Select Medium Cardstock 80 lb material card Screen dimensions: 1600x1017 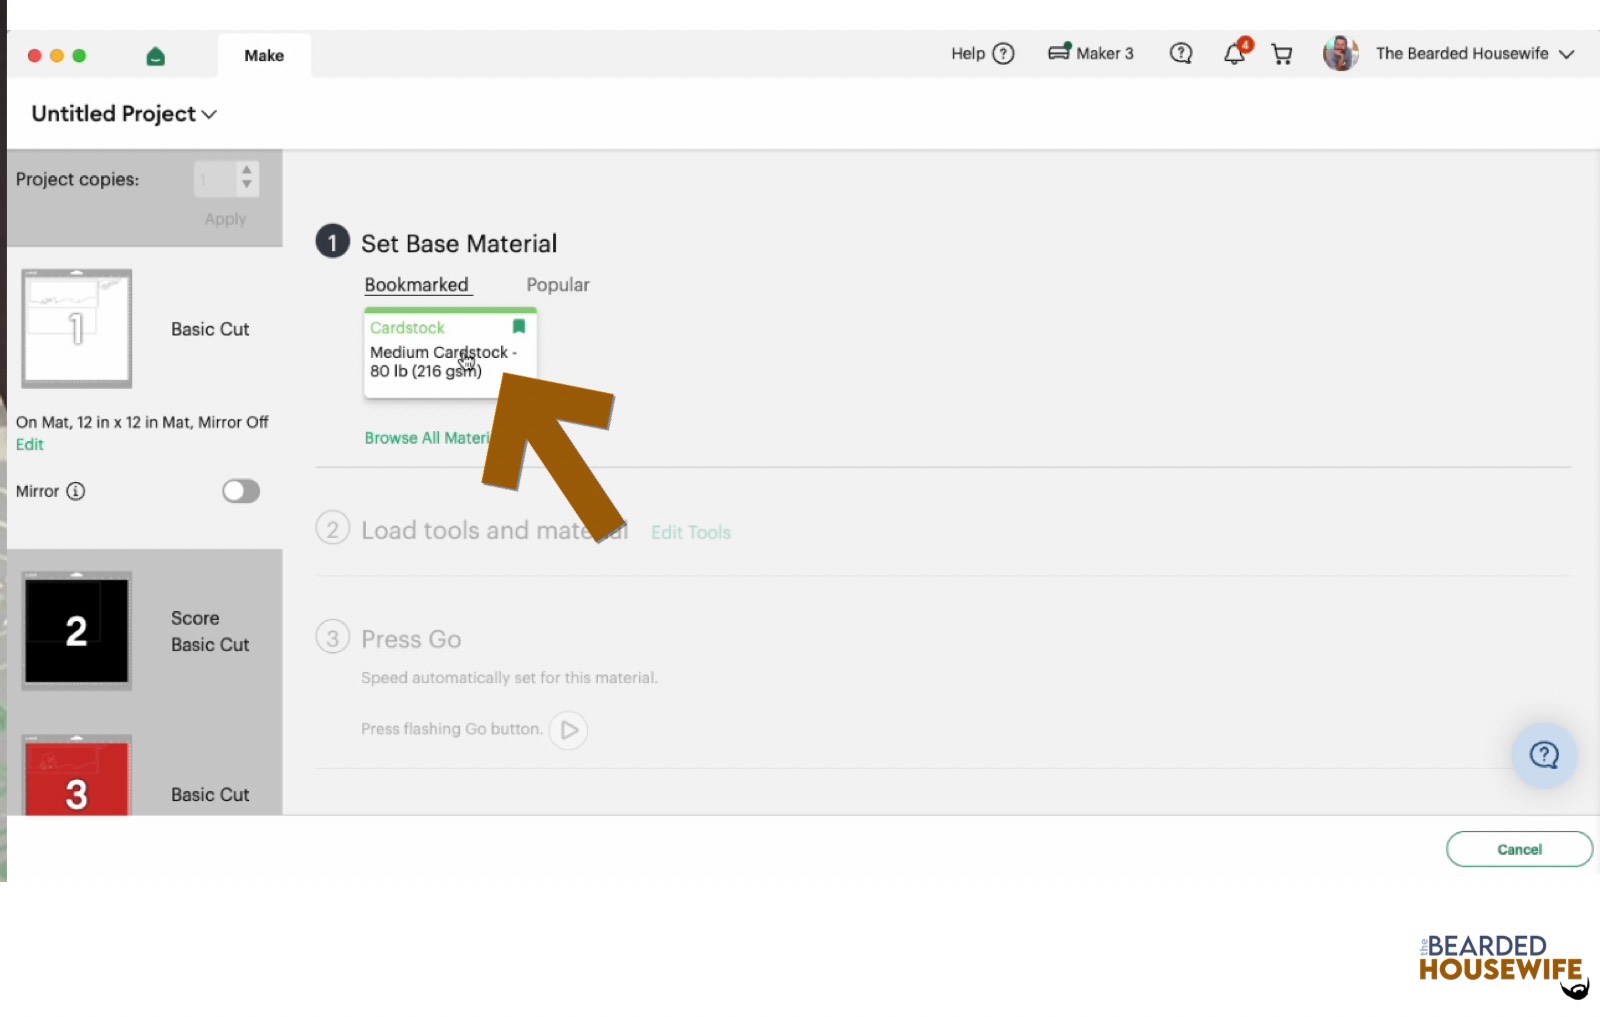(450, 354)
